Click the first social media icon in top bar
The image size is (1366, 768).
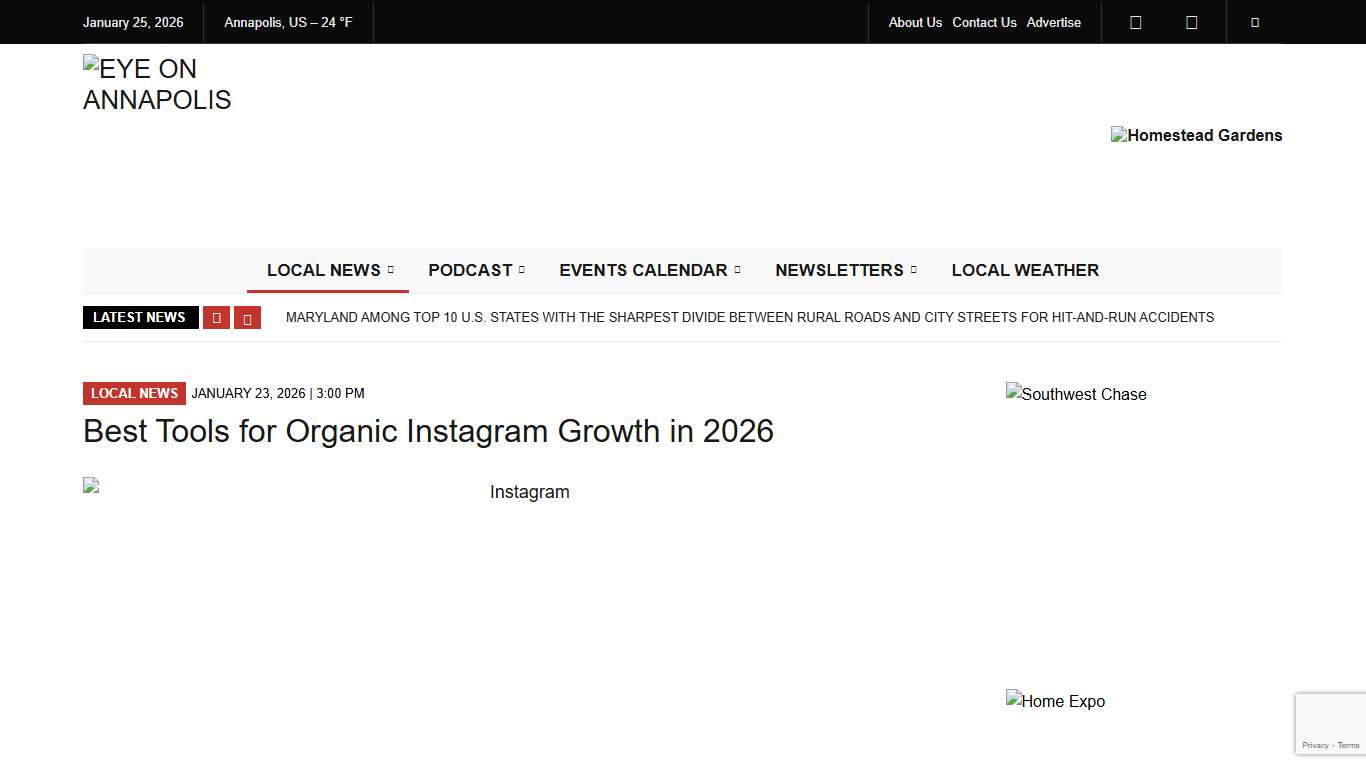coord(1136,22)
